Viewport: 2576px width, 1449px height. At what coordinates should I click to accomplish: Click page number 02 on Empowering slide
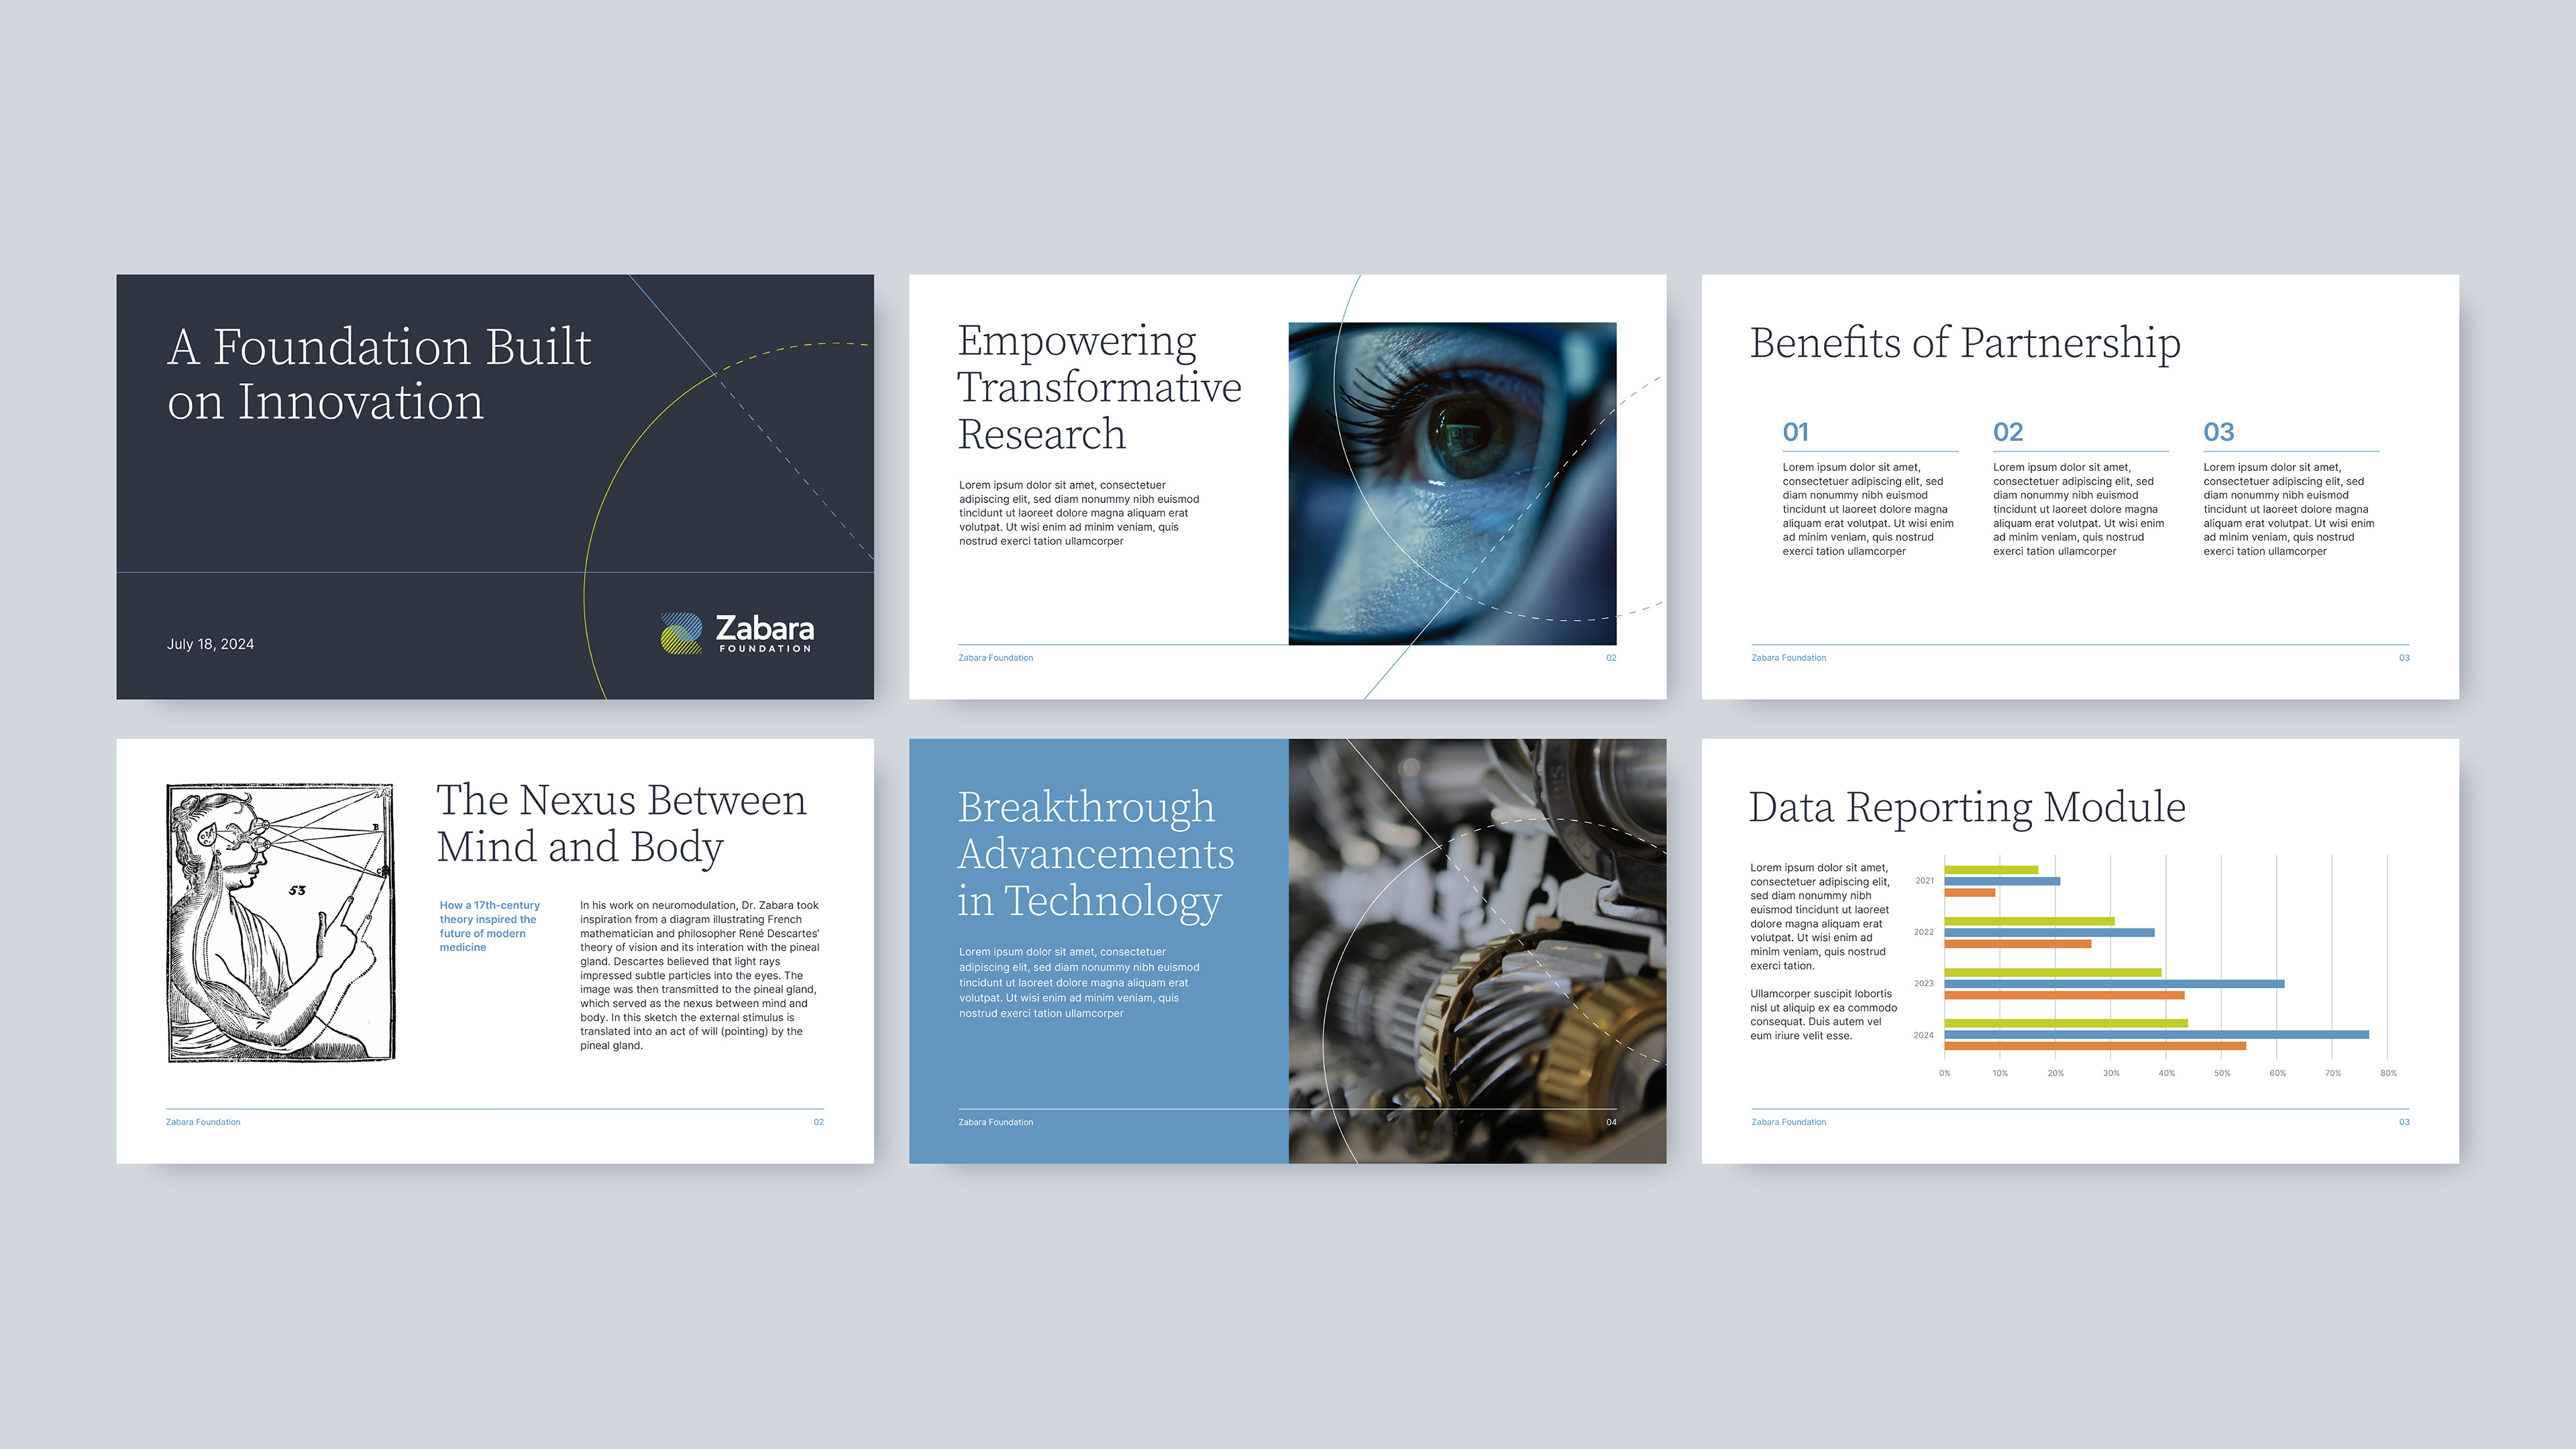tap(1611, 658)
